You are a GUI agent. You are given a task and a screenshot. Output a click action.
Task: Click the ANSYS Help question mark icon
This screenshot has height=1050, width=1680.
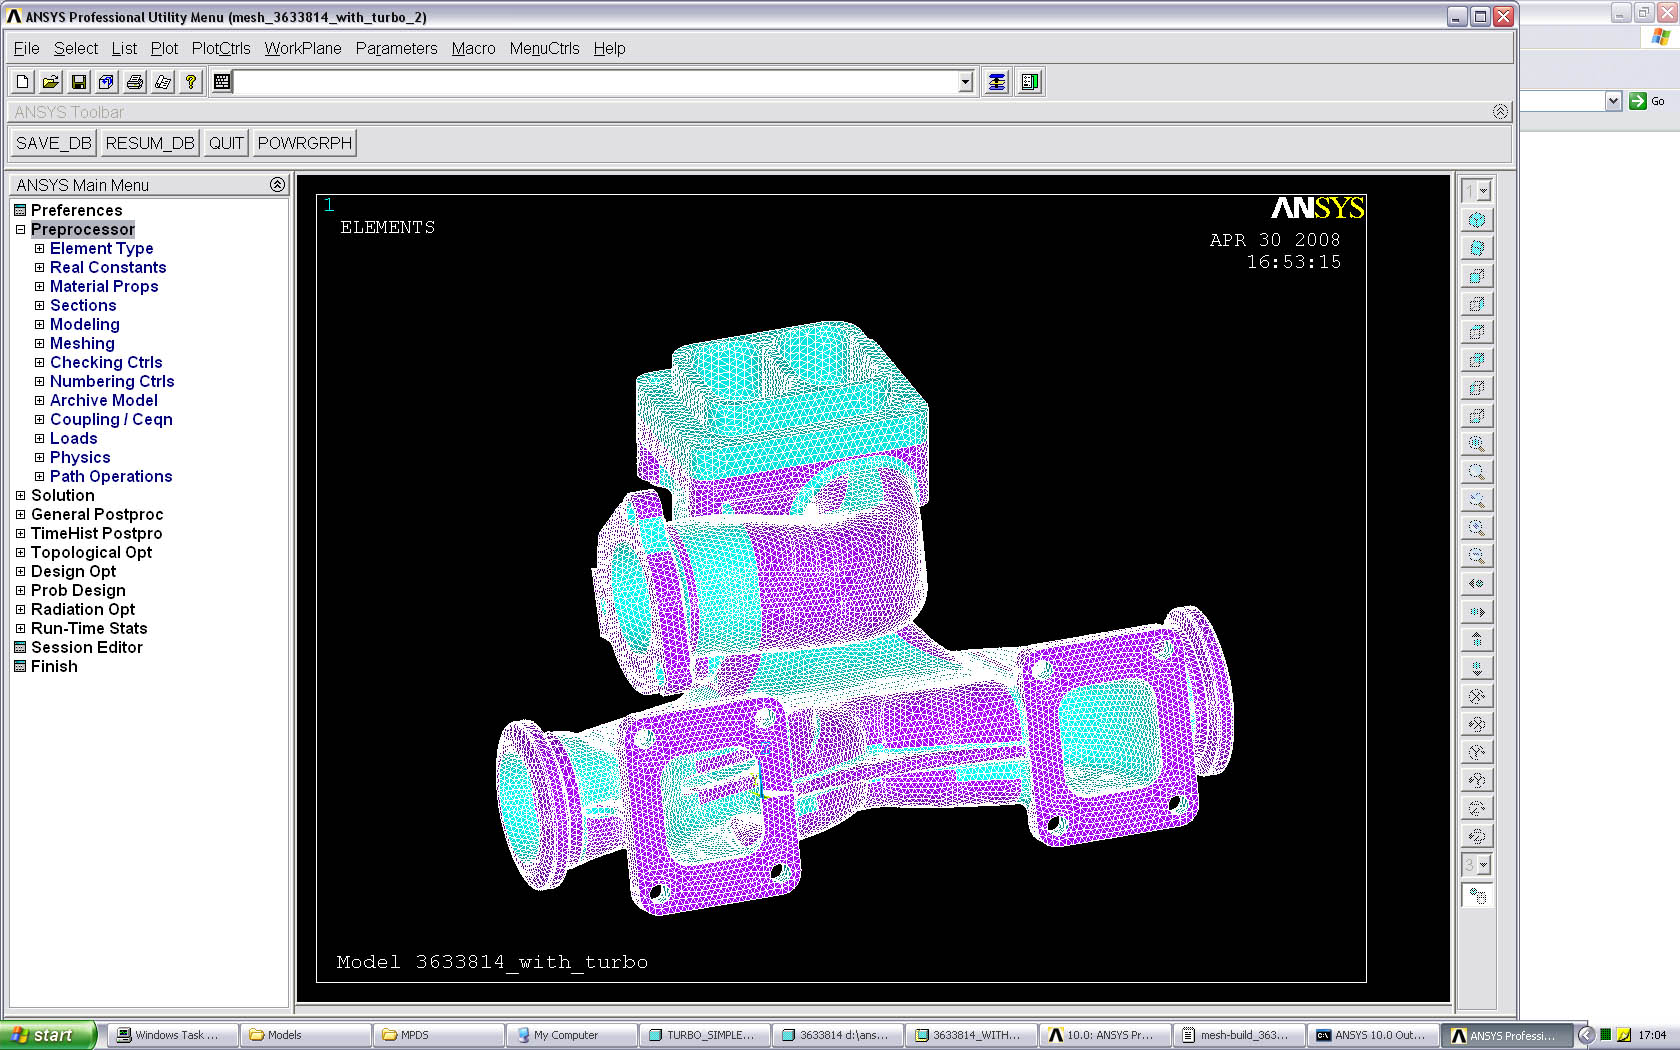190,82
